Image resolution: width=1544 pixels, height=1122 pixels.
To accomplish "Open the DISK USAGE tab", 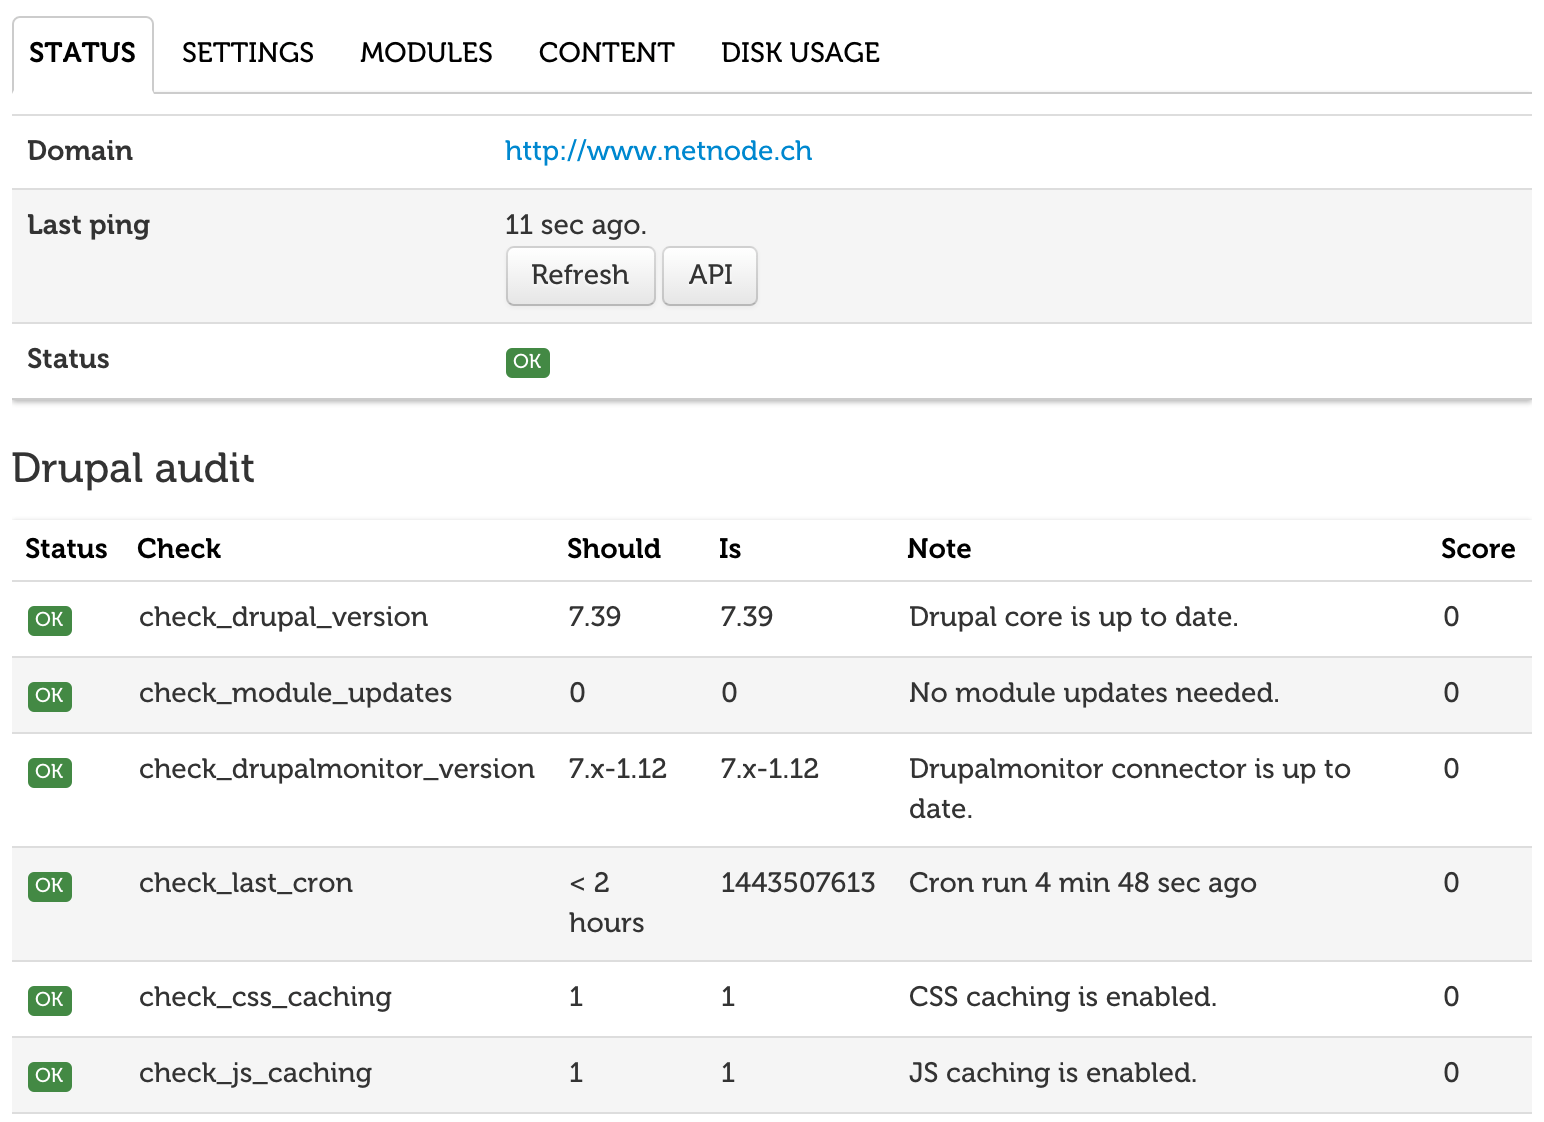I will tap(800, 52).
